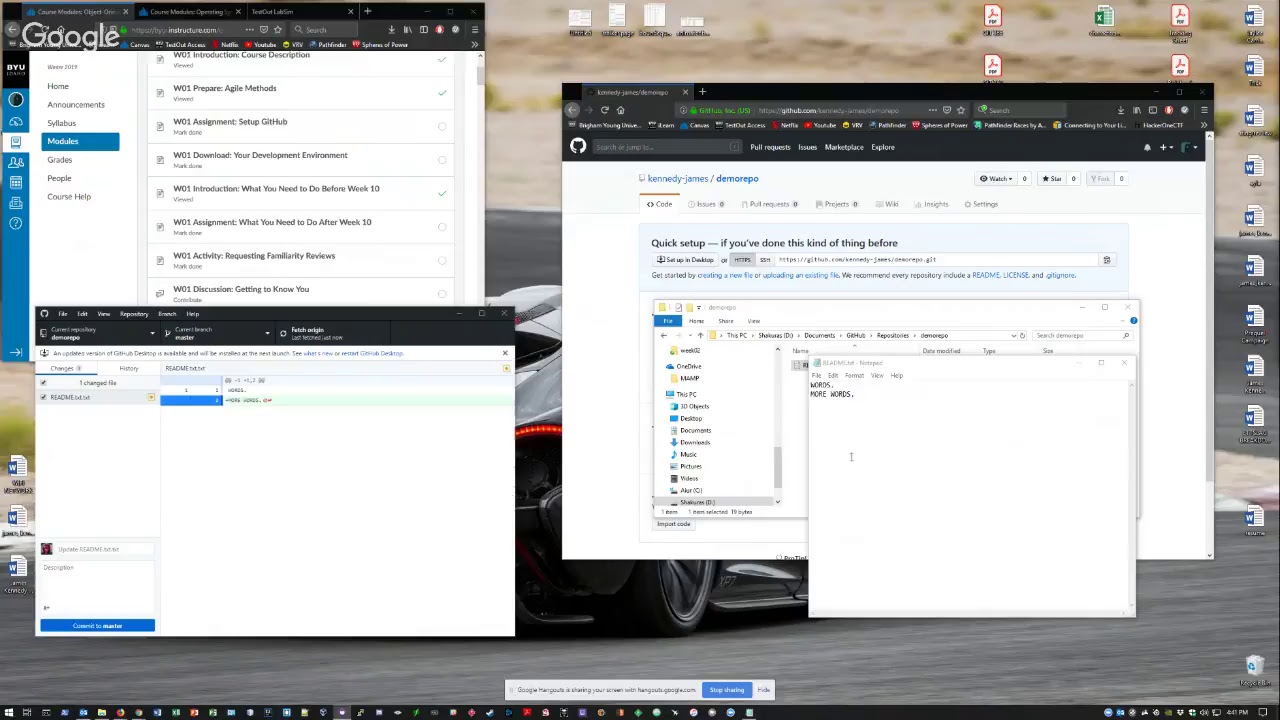
Task: Go to browser home in GitHub window
Action: point(620,110)
